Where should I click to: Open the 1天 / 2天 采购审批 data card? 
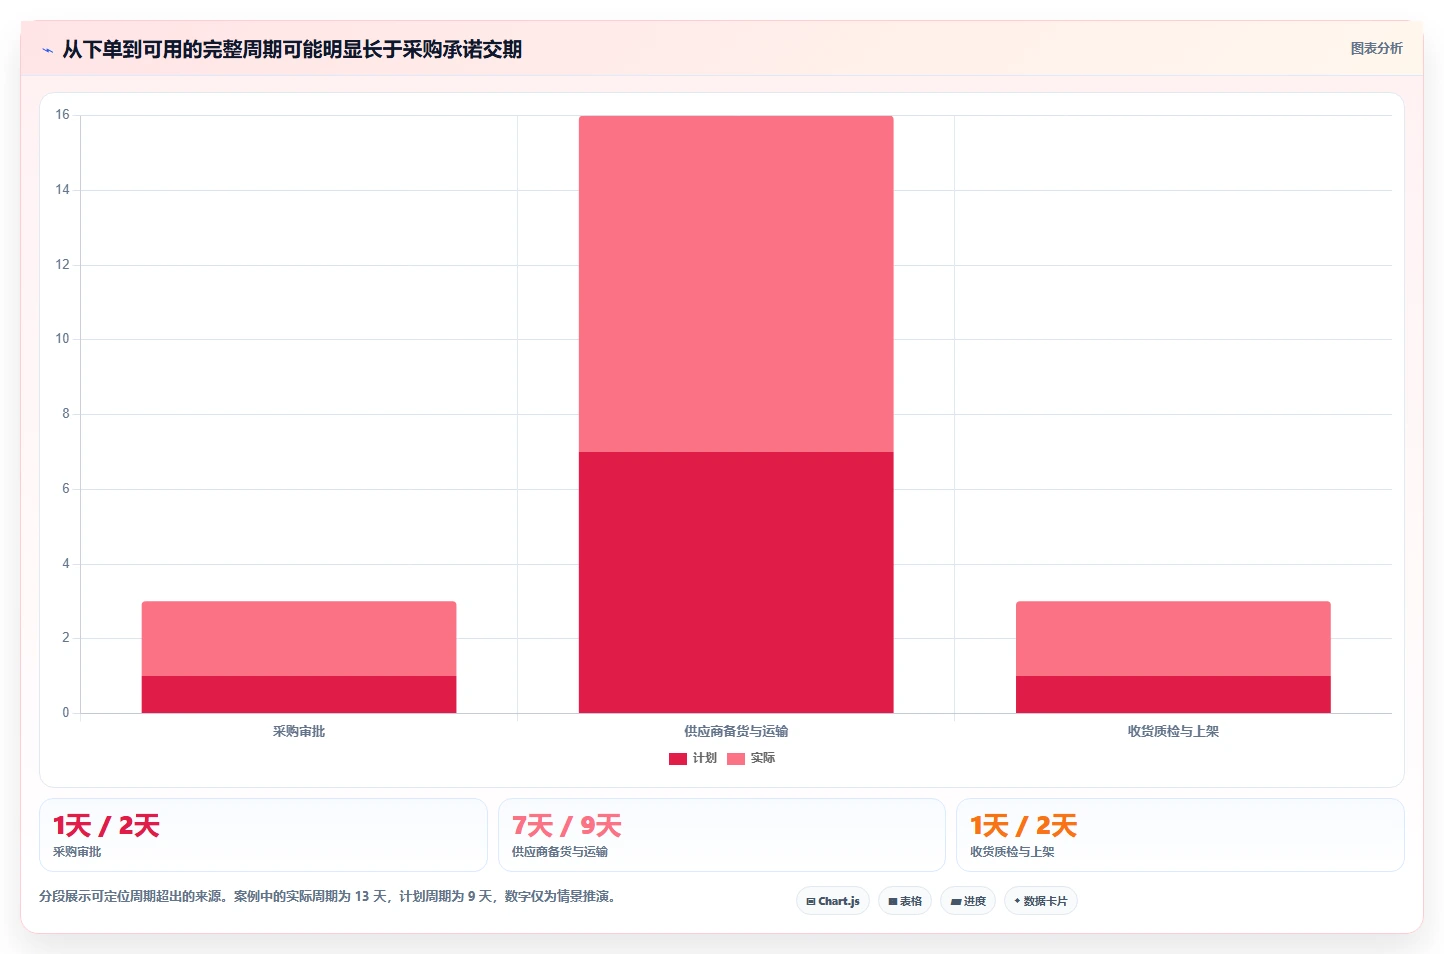[x=263, y=835]
